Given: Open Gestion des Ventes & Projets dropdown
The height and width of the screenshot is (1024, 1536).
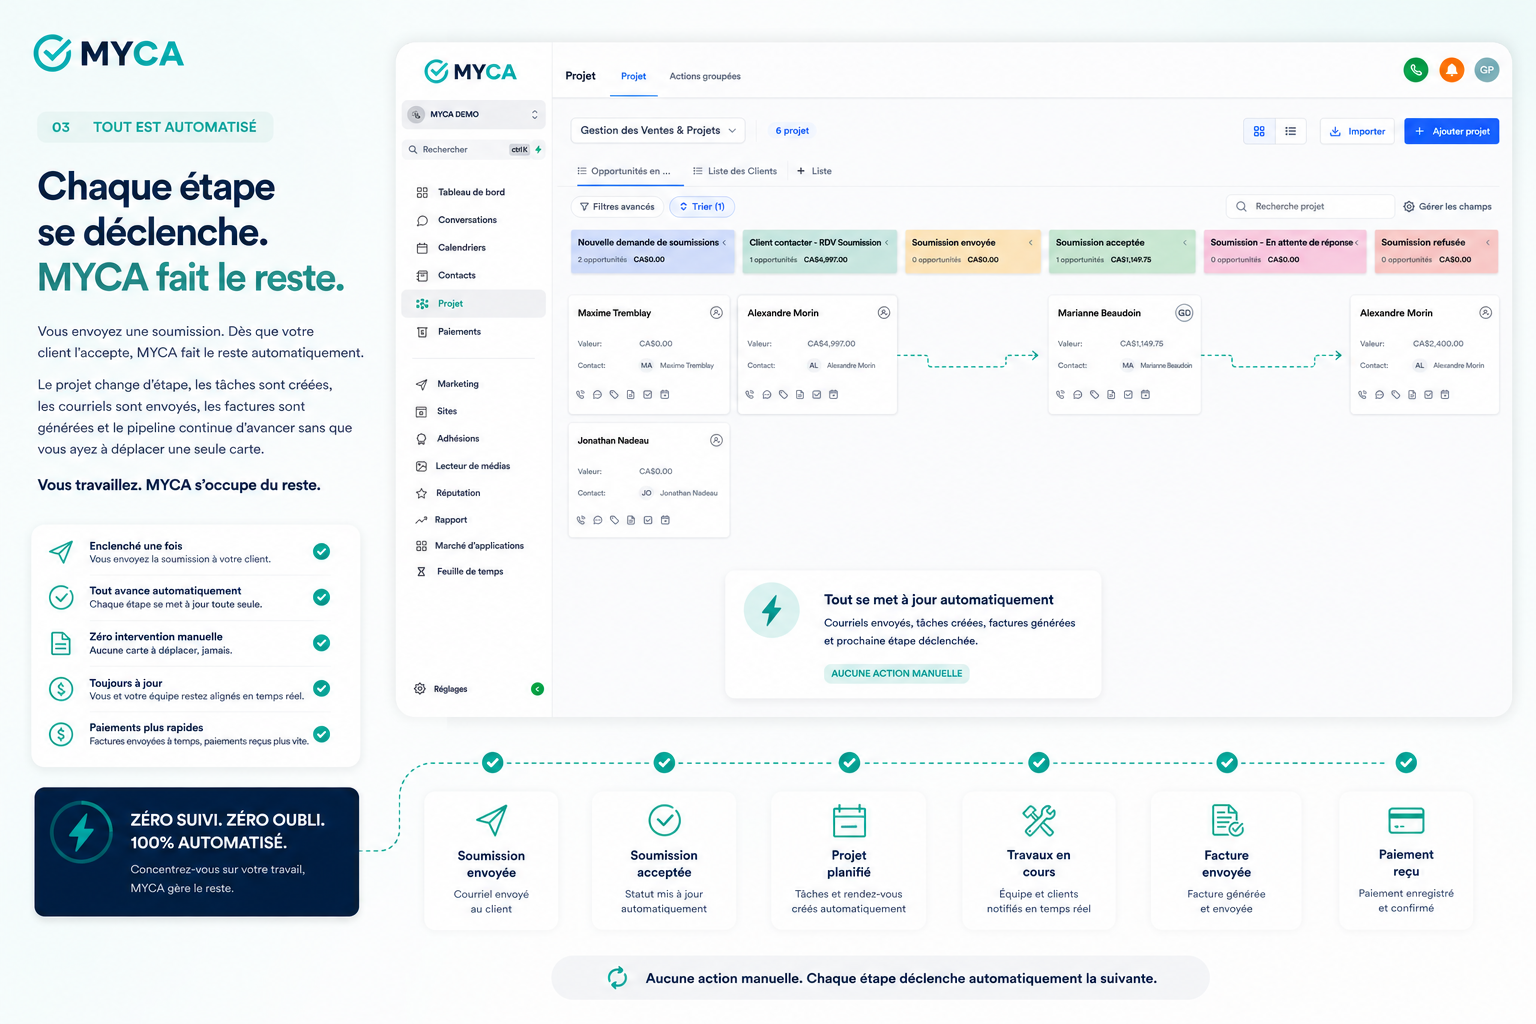Looking at the screenshot, I should coord(658,131).
